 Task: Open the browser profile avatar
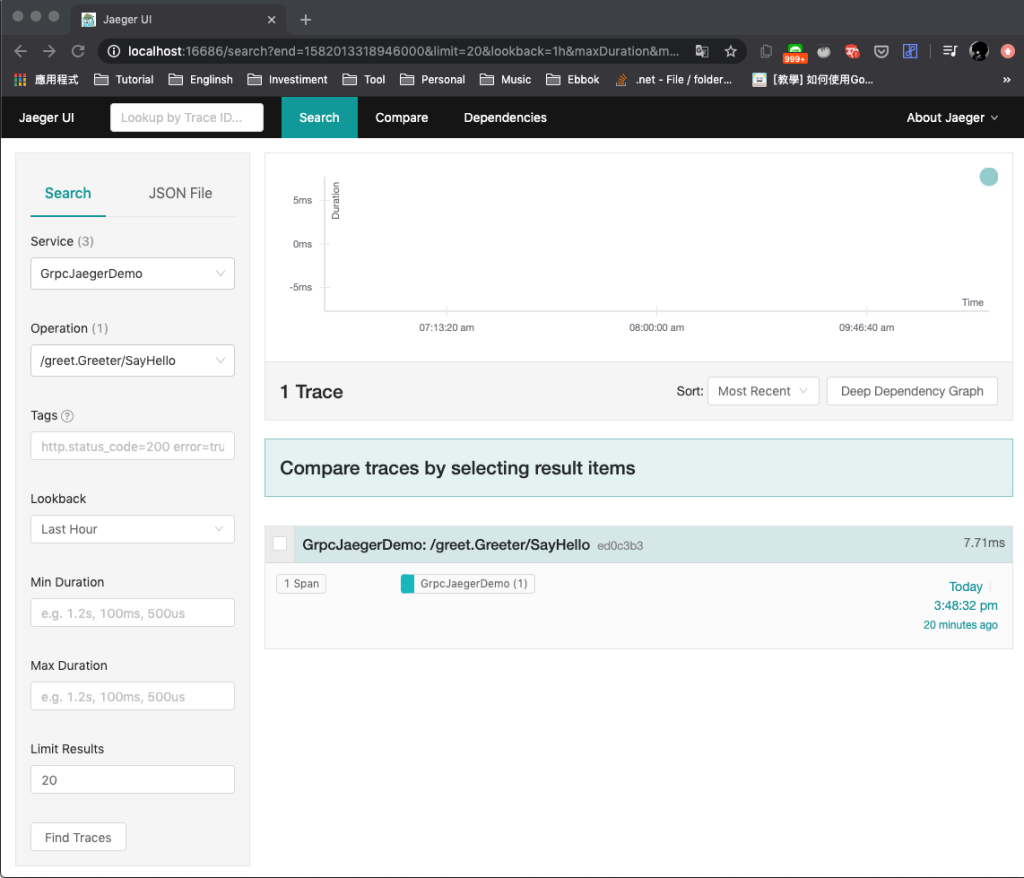979,51
